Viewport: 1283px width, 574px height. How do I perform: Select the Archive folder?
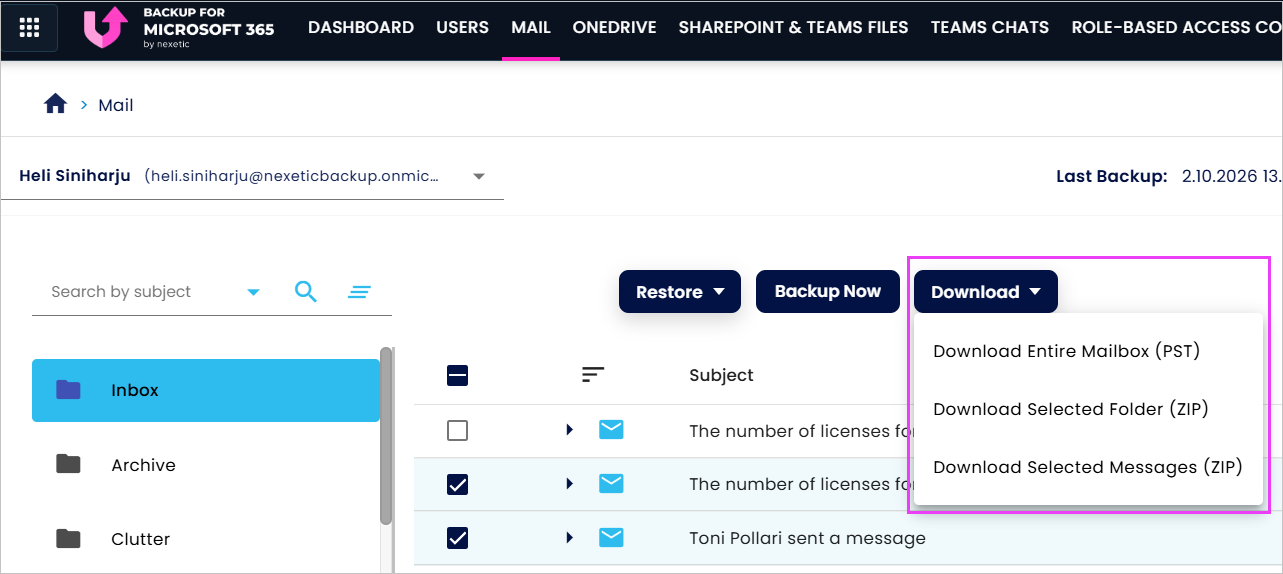tap(206, 465)
